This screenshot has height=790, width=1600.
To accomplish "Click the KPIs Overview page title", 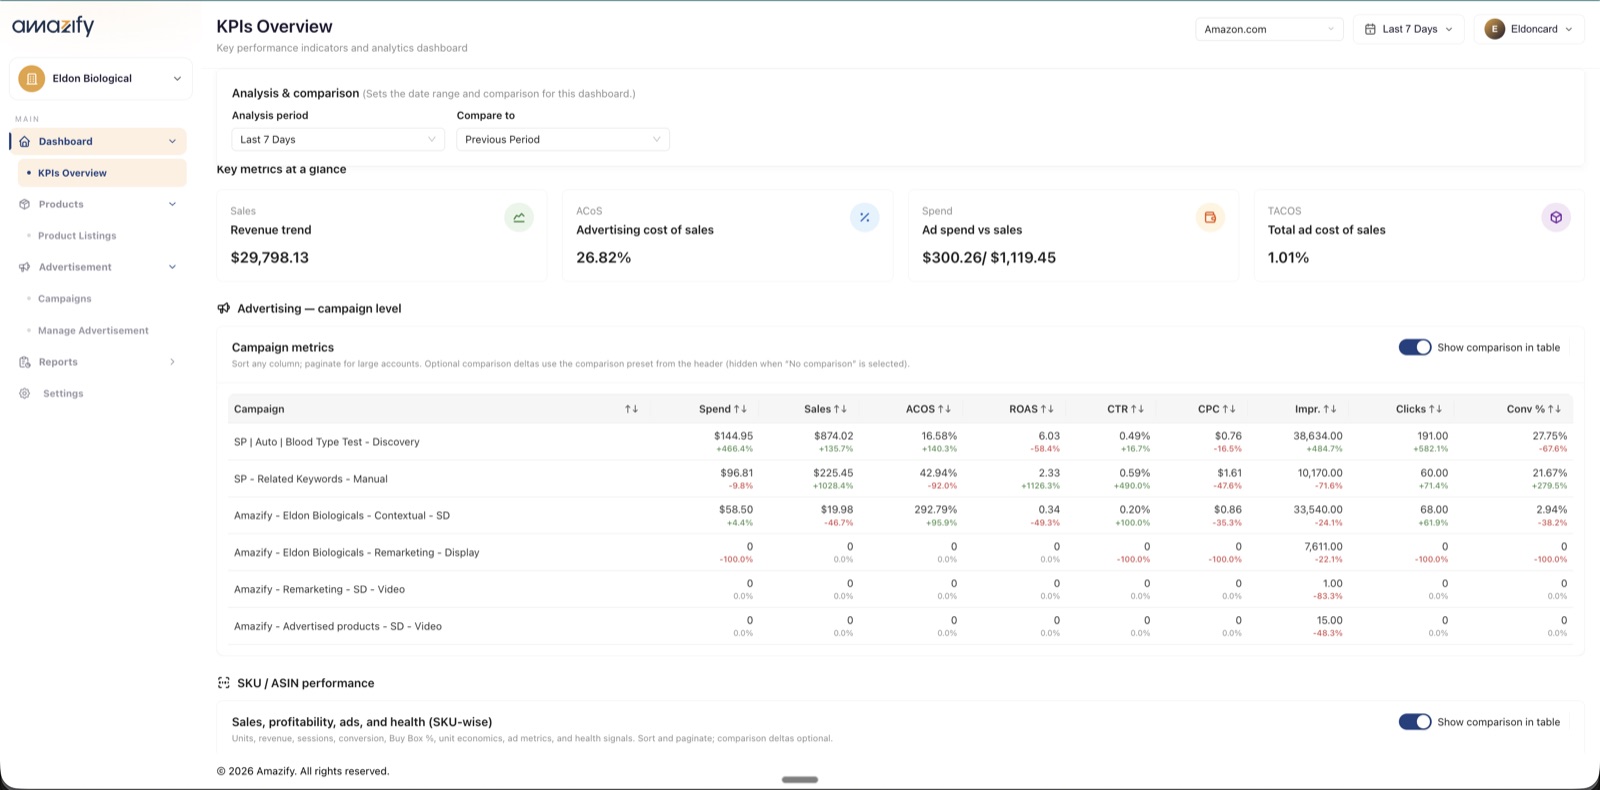I will [x=275, y=27].
